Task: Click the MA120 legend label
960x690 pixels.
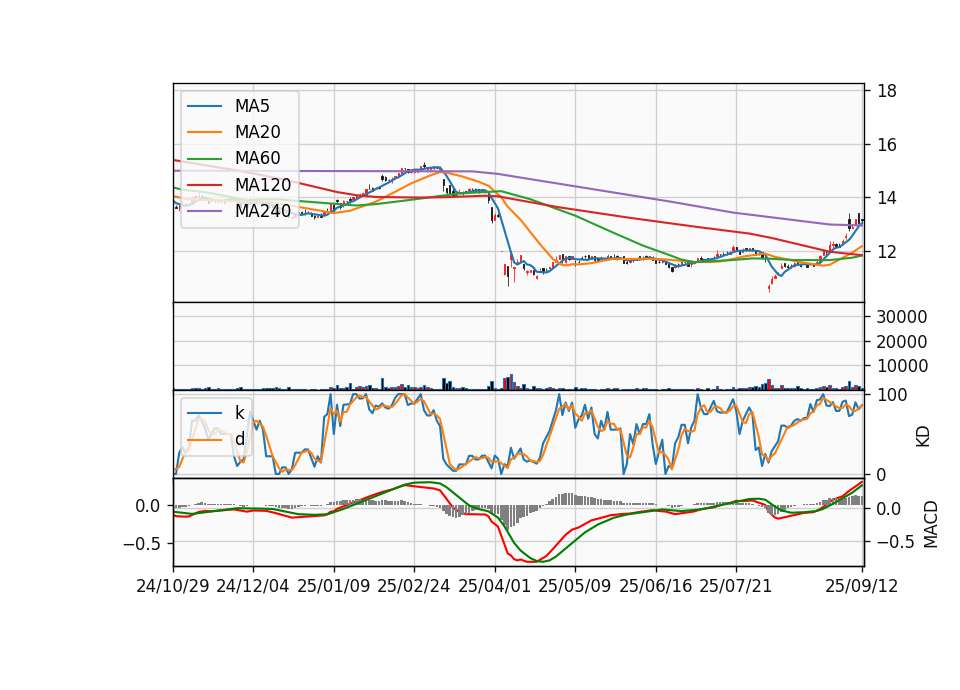Action: (x=263, y=184)
